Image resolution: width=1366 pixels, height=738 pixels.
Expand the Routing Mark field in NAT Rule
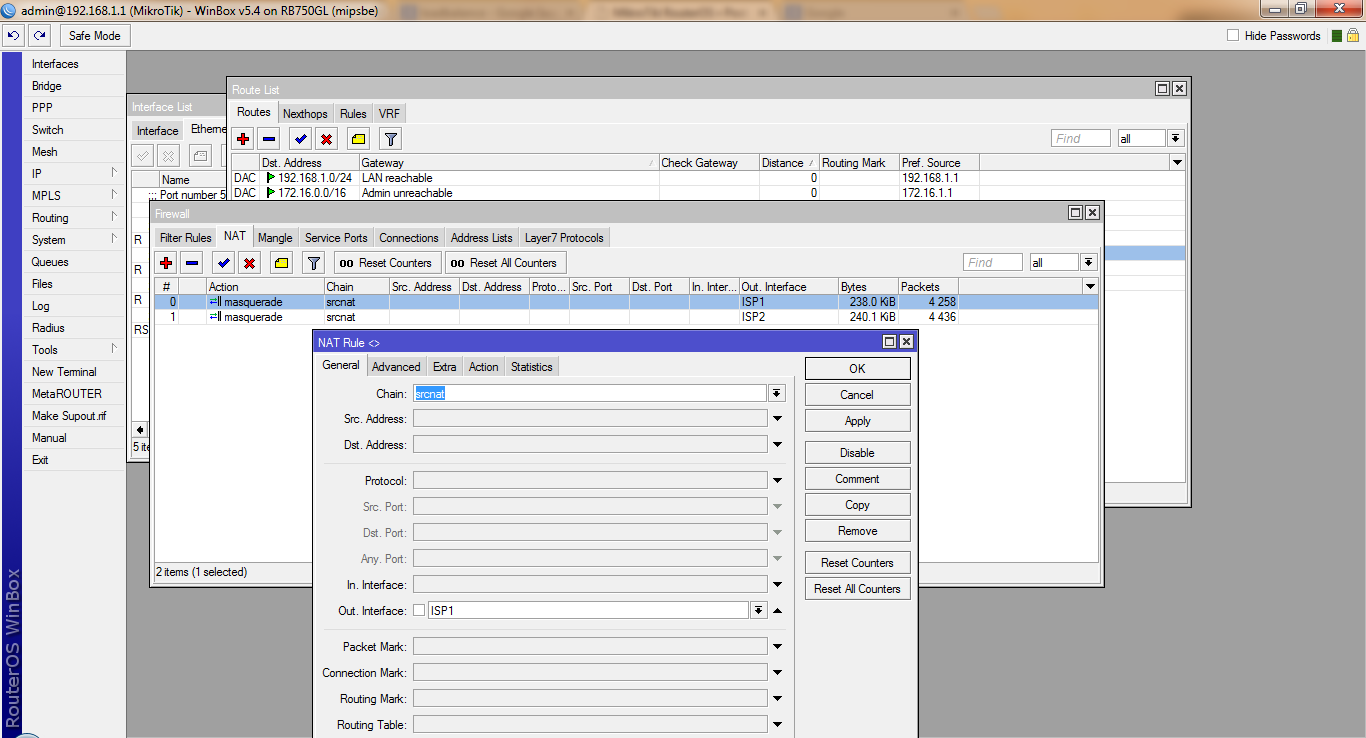click(777, 699)
